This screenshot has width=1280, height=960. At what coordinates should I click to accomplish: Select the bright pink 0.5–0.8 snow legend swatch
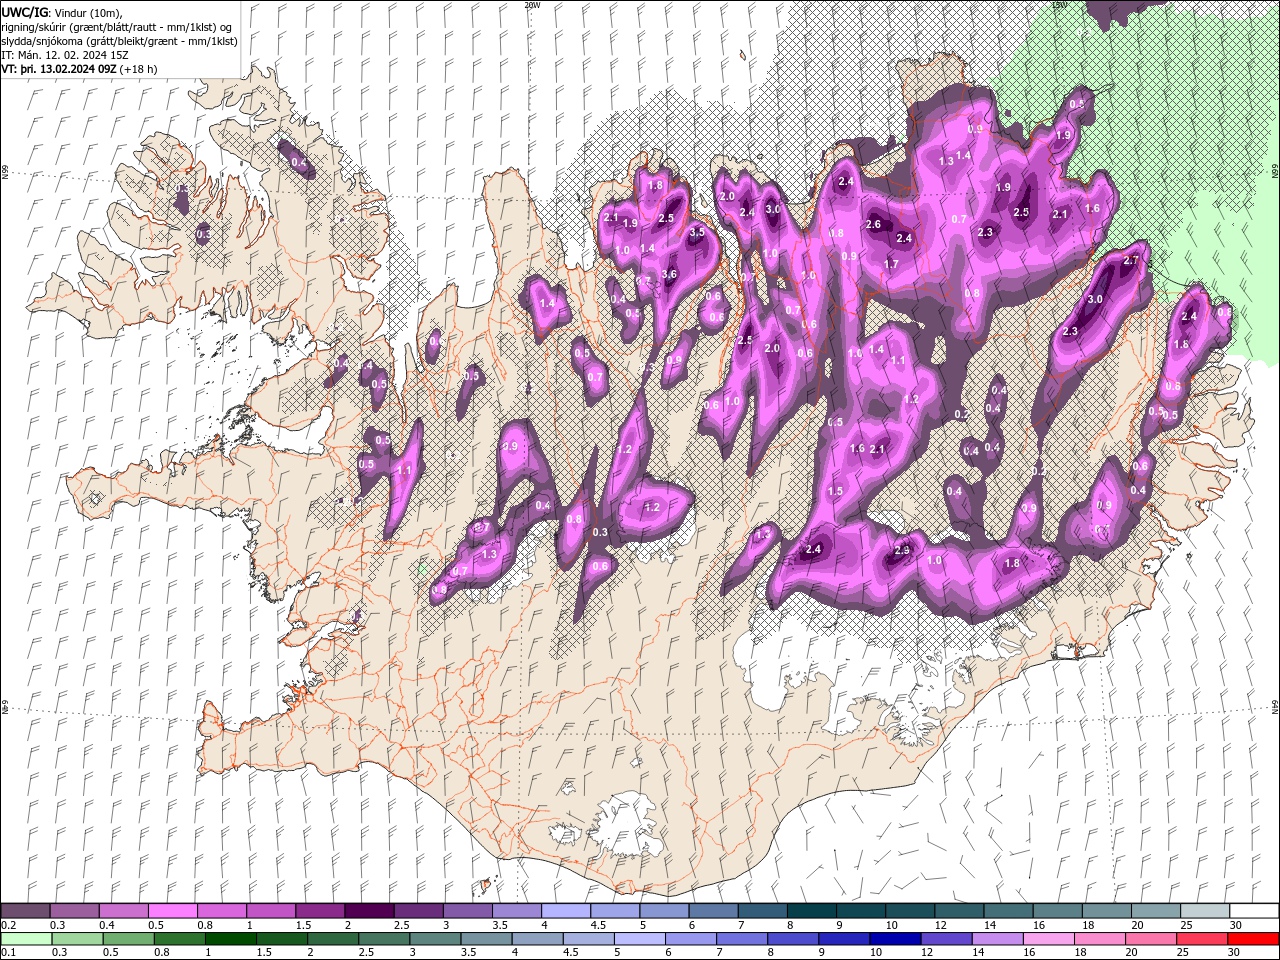coord(172,911)
